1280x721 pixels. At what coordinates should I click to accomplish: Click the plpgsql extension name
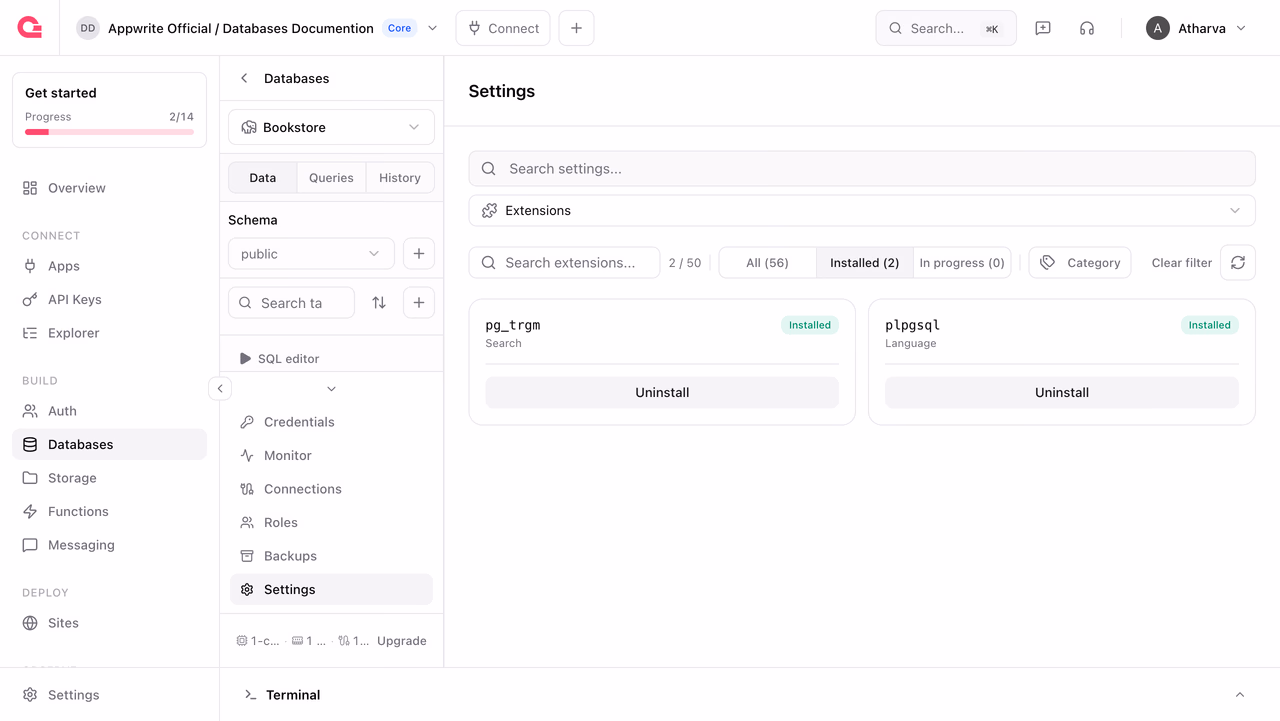pyautogui.click(x=912, y=325)
